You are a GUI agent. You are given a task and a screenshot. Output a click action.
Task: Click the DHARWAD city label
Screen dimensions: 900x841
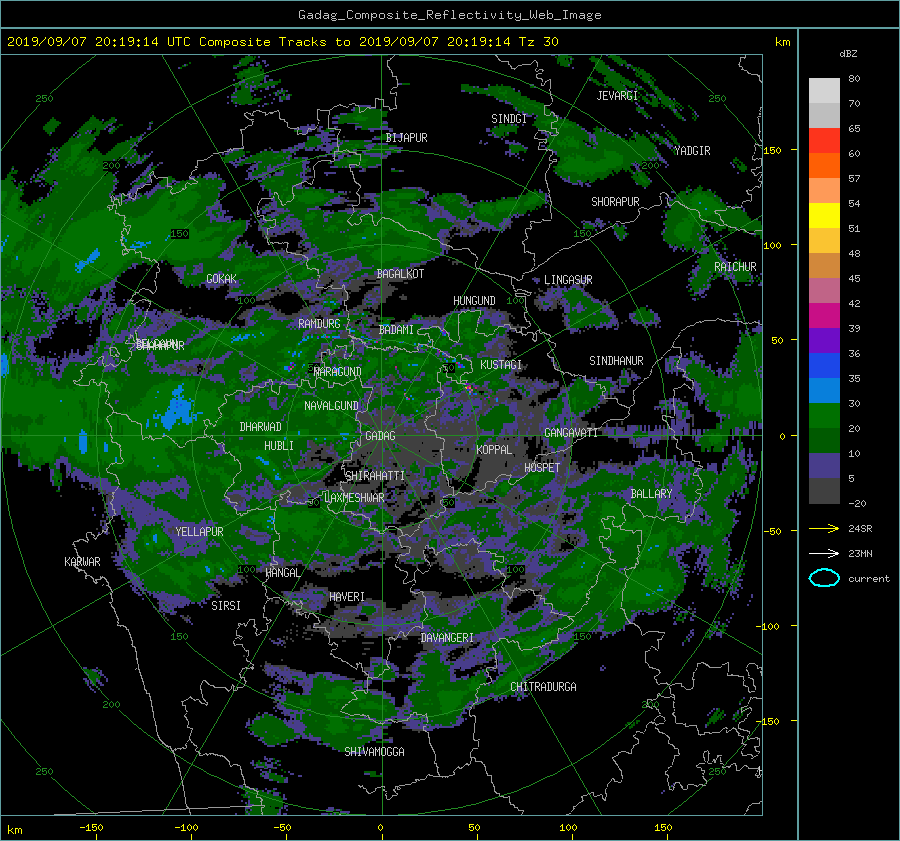(x=261, y=427)
